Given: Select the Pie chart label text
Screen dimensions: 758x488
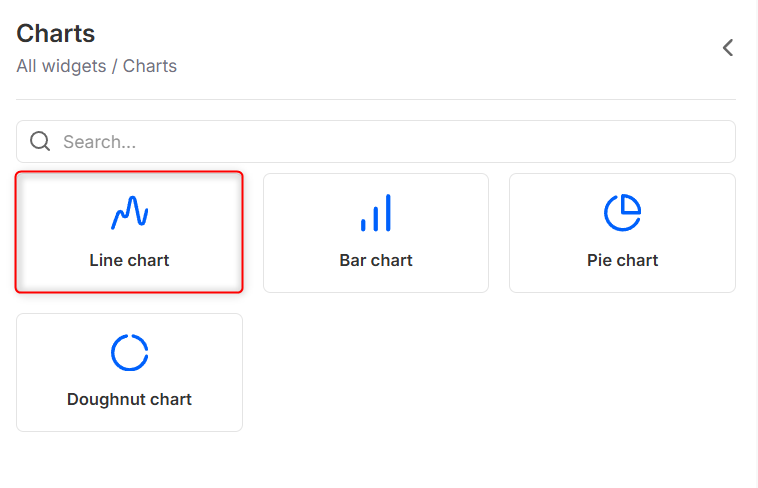Looking at the screenshot, I should coord(622,260).
